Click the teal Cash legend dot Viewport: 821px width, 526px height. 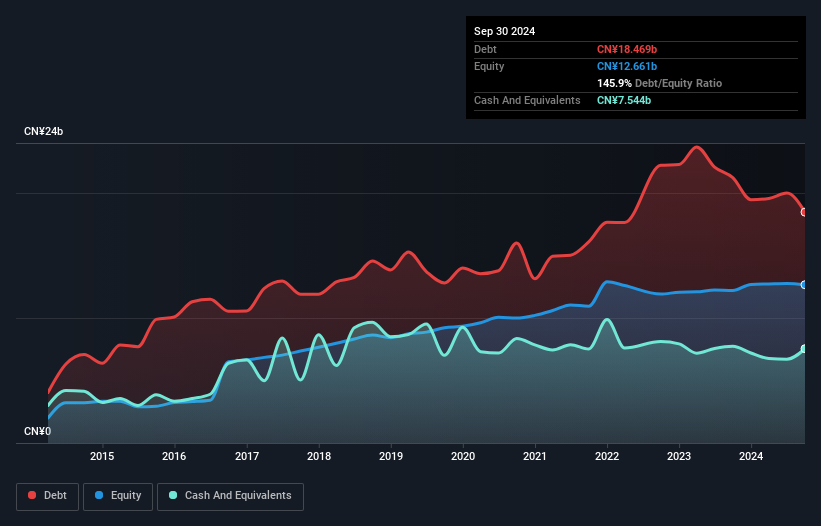[173, 495]
